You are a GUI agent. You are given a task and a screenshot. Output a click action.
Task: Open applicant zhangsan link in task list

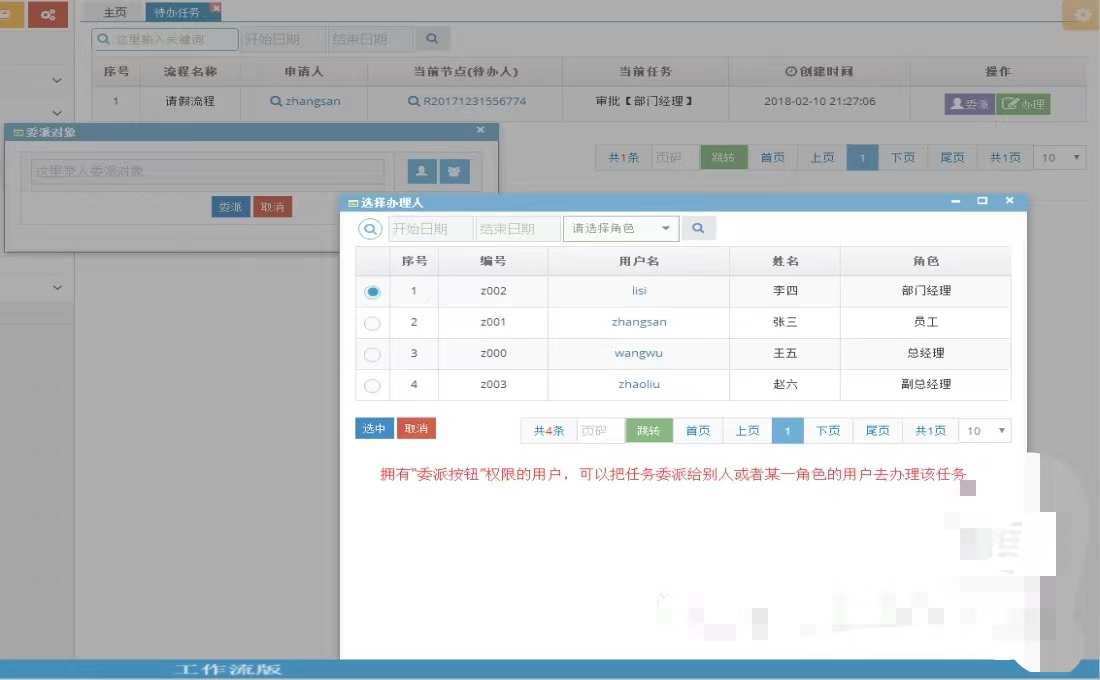tap(305, 101)
